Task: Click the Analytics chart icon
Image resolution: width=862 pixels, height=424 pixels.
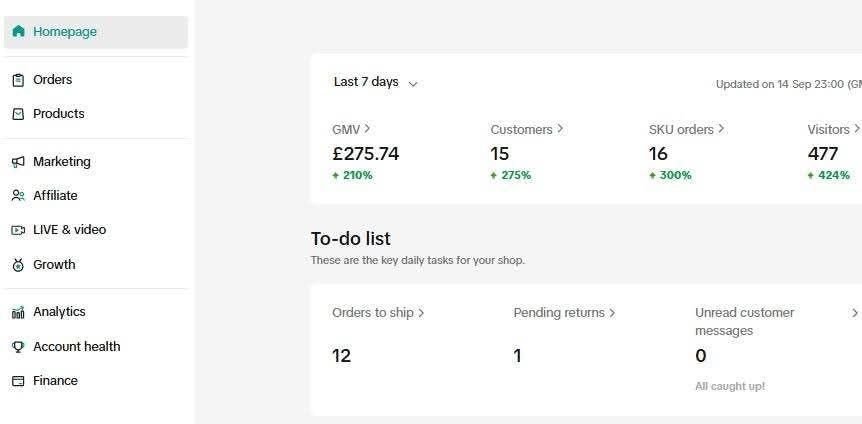Action: click(18, 312)
